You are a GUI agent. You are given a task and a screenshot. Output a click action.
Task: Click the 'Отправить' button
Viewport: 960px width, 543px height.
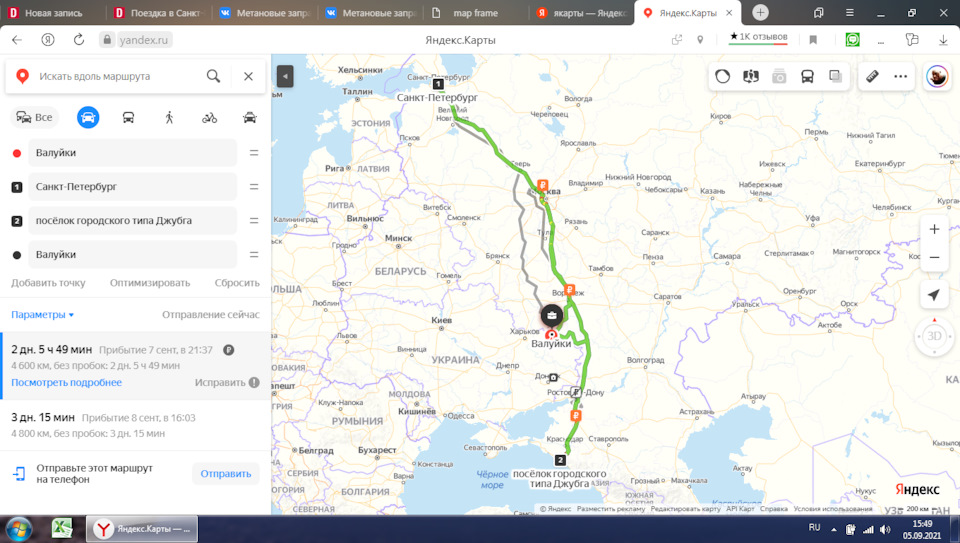coord(226,474)
